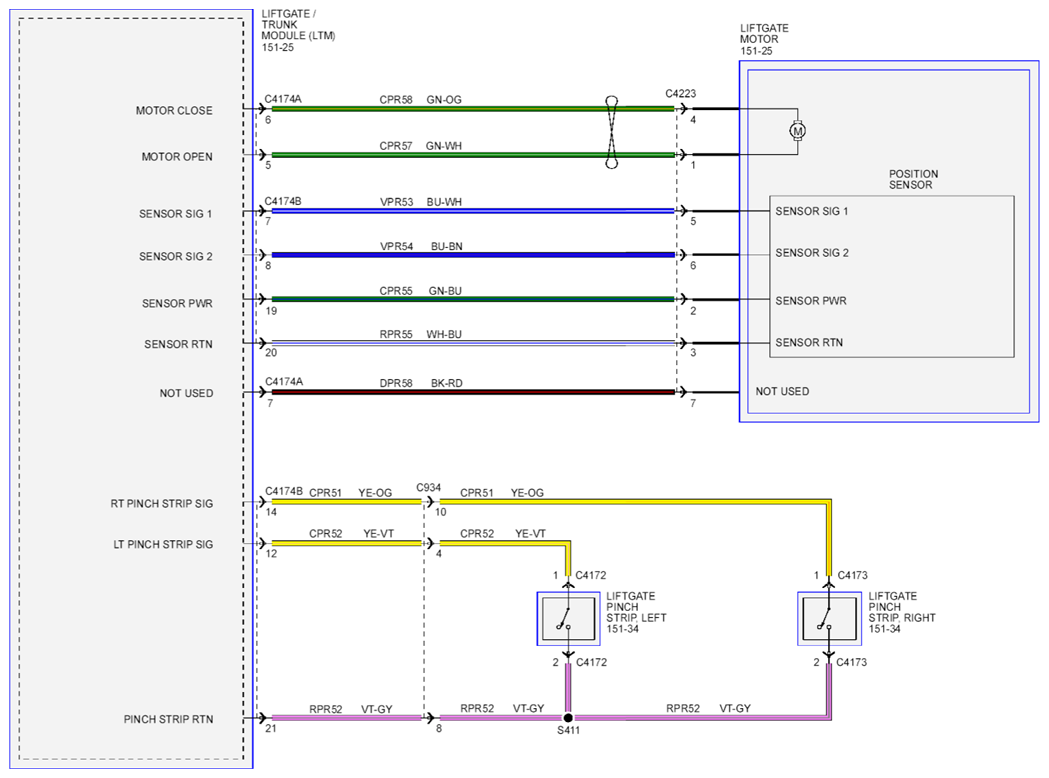Click SENSOR SIG 2 inside the position sensor
1049x778 pixels.
pyautogui.click(x=812, y=253)
